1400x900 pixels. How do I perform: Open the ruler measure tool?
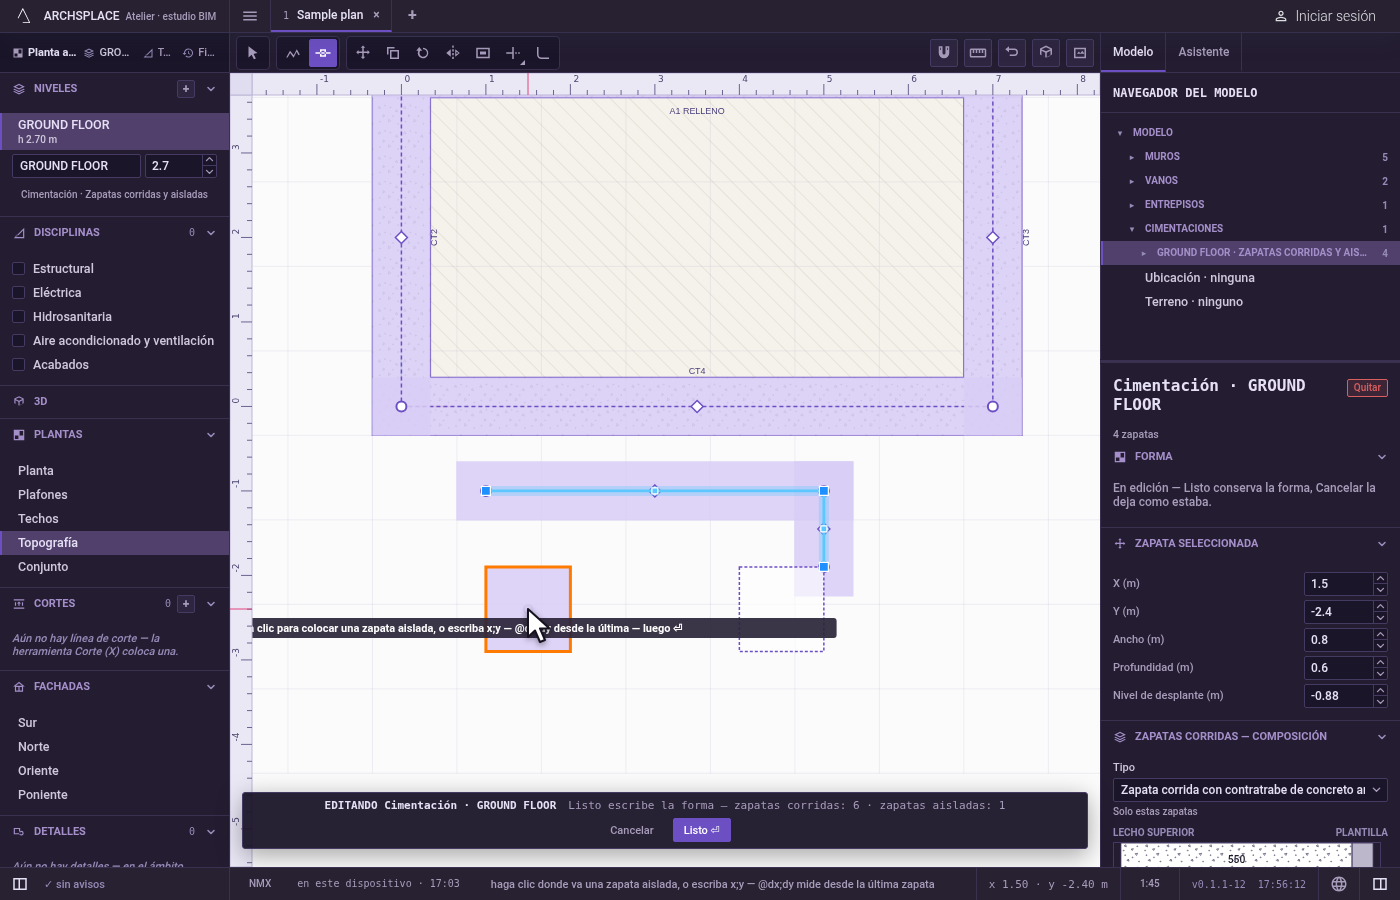978,52
